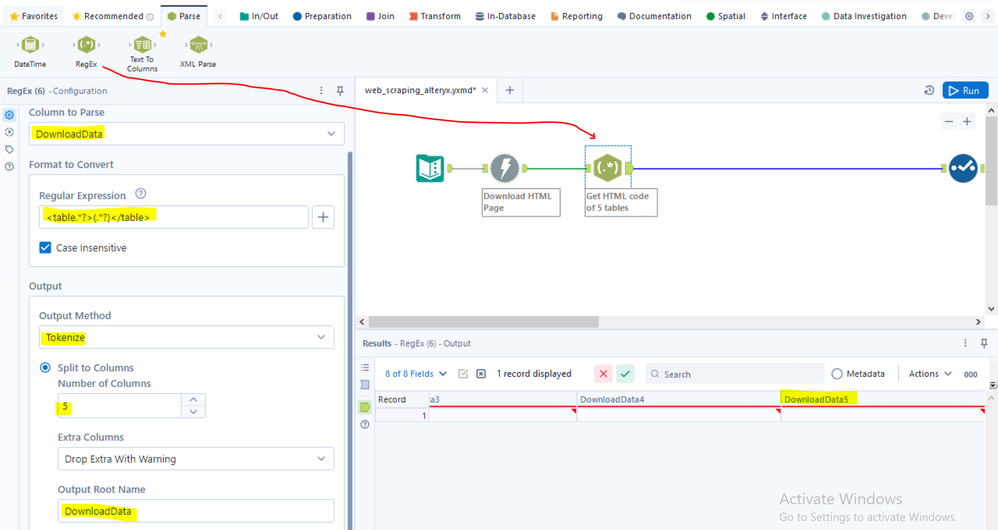
Task: Pin the Results panel
Action: 984,343
